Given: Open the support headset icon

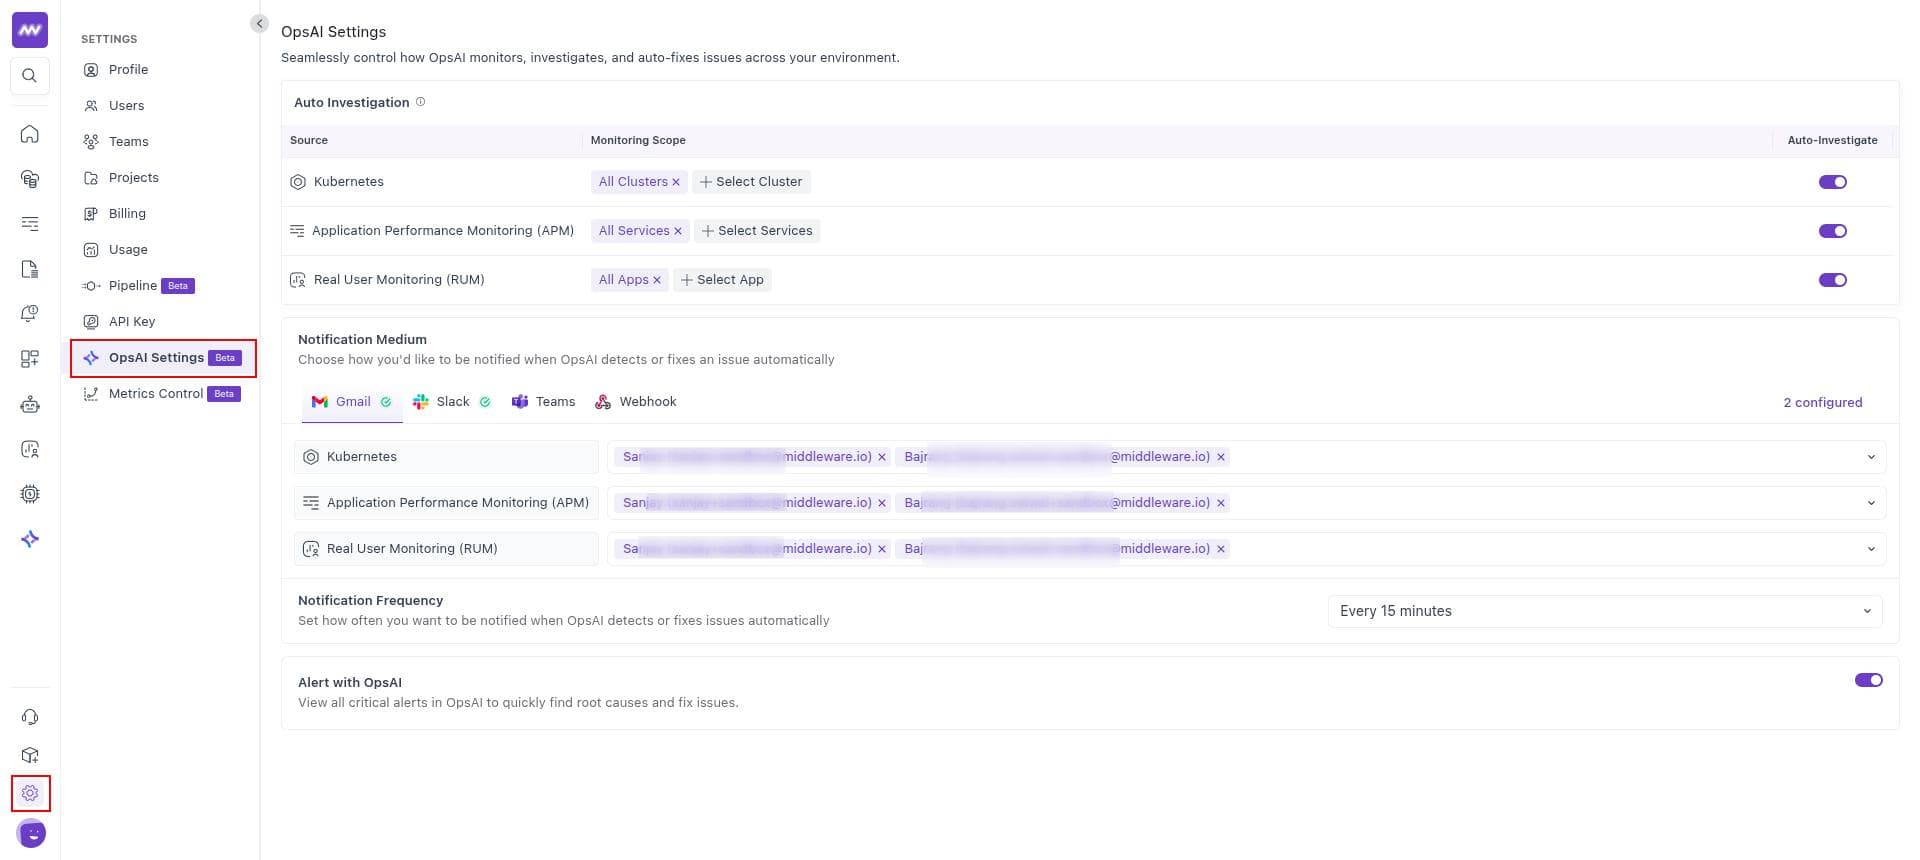Looking at the screenshot, I should 30,717.
